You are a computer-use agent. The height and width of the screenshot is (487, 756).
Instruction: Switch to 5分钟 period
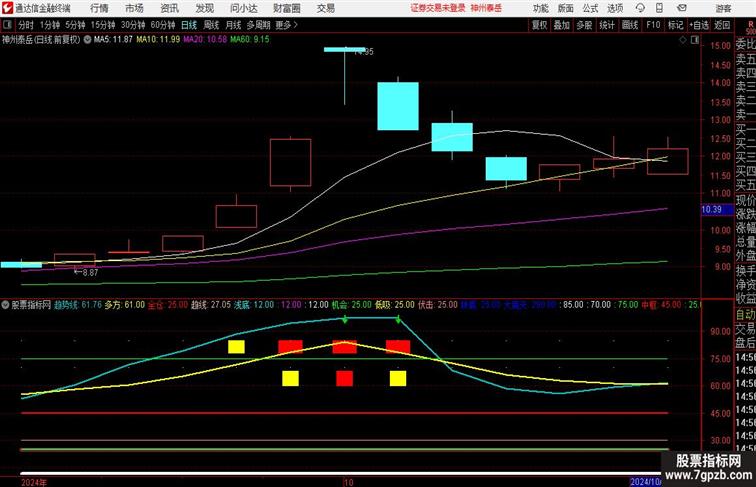tap(75, 25)
